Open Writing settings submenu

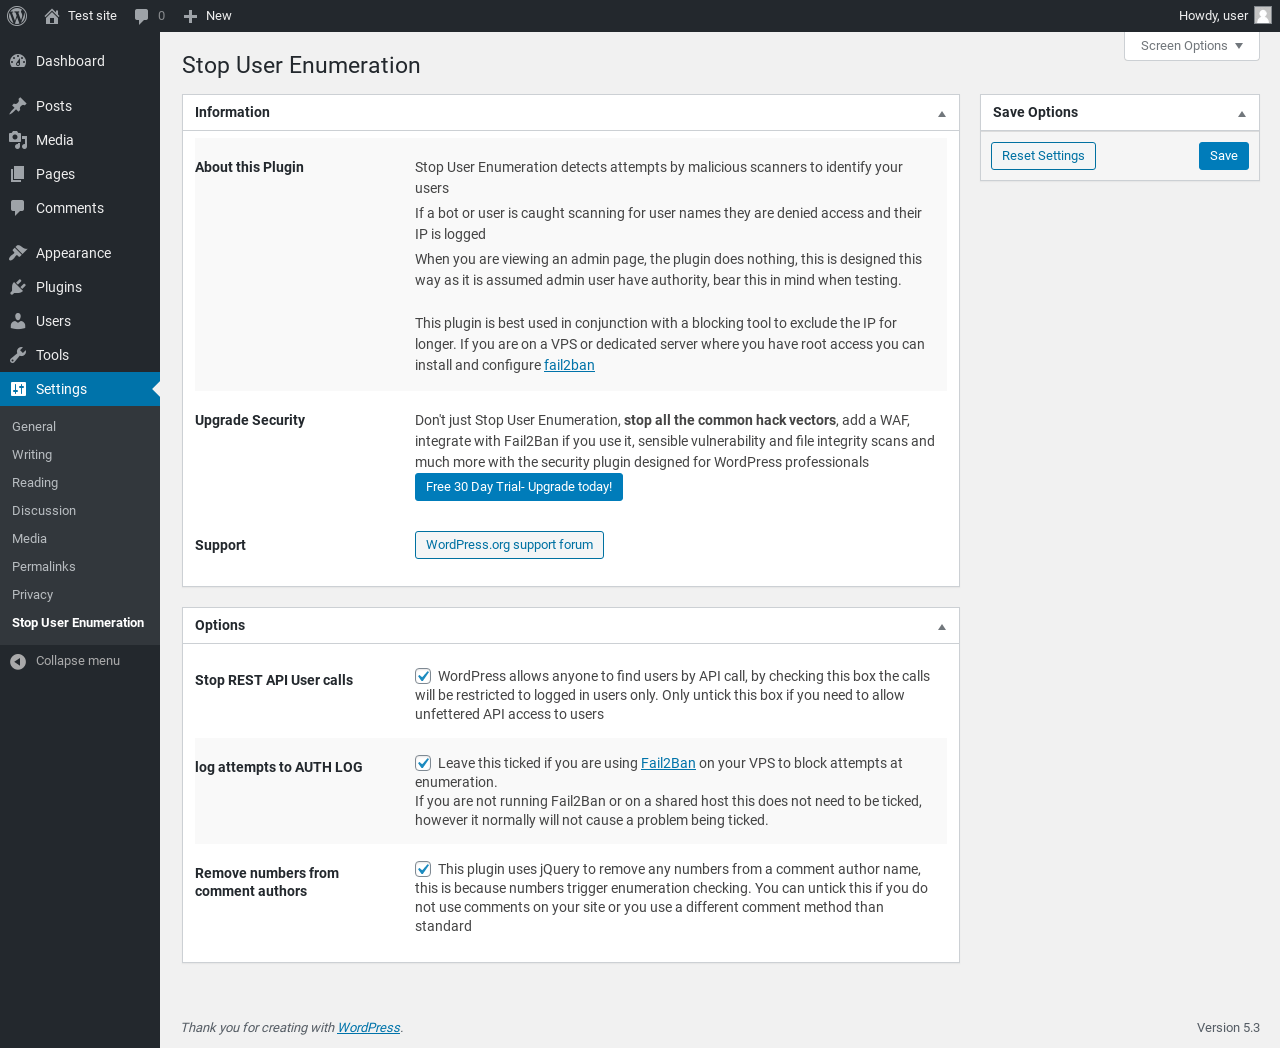tap(32, 455)
